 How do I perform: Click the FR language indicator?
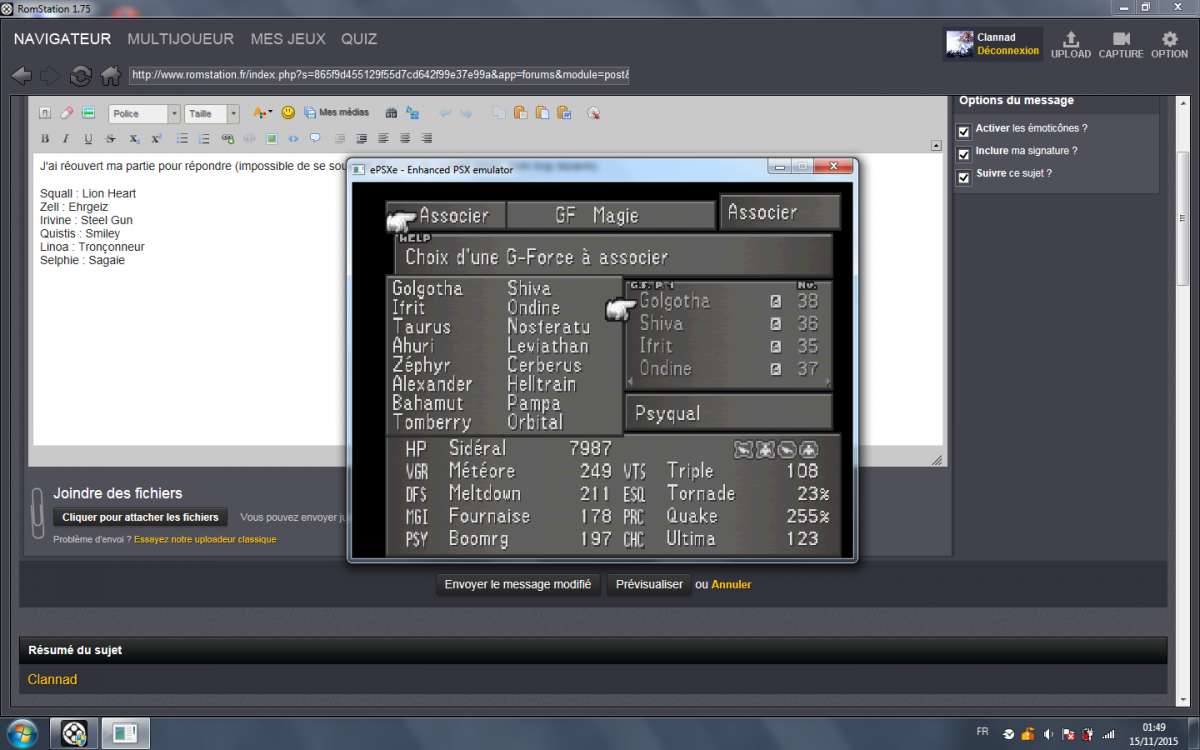983,734
